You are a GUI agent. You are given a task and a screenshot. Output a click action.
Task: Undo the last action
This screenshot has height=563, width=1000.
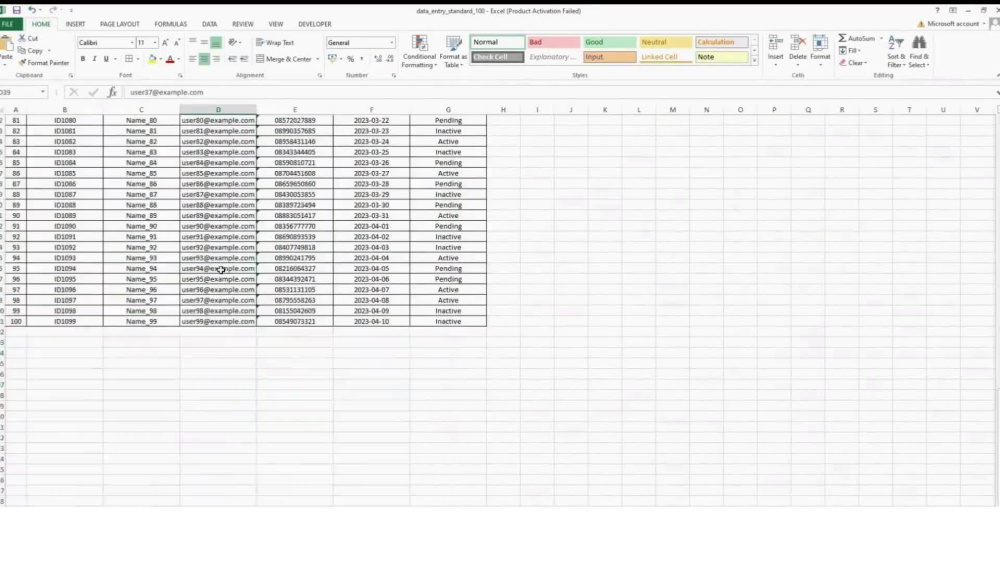(31, 10)
